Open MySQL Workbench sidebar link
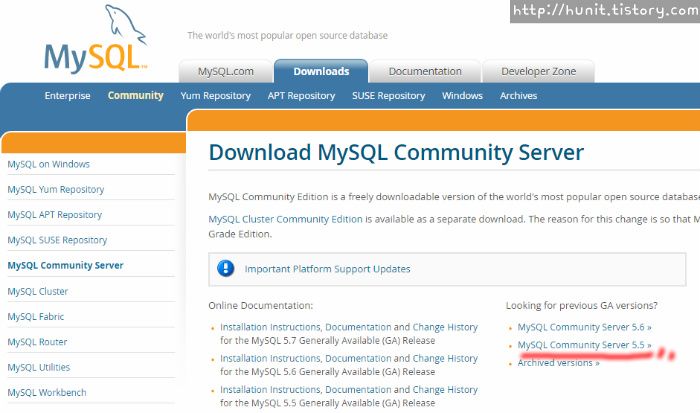This screenshot has height=413, width=700. [x=47, y=392]
